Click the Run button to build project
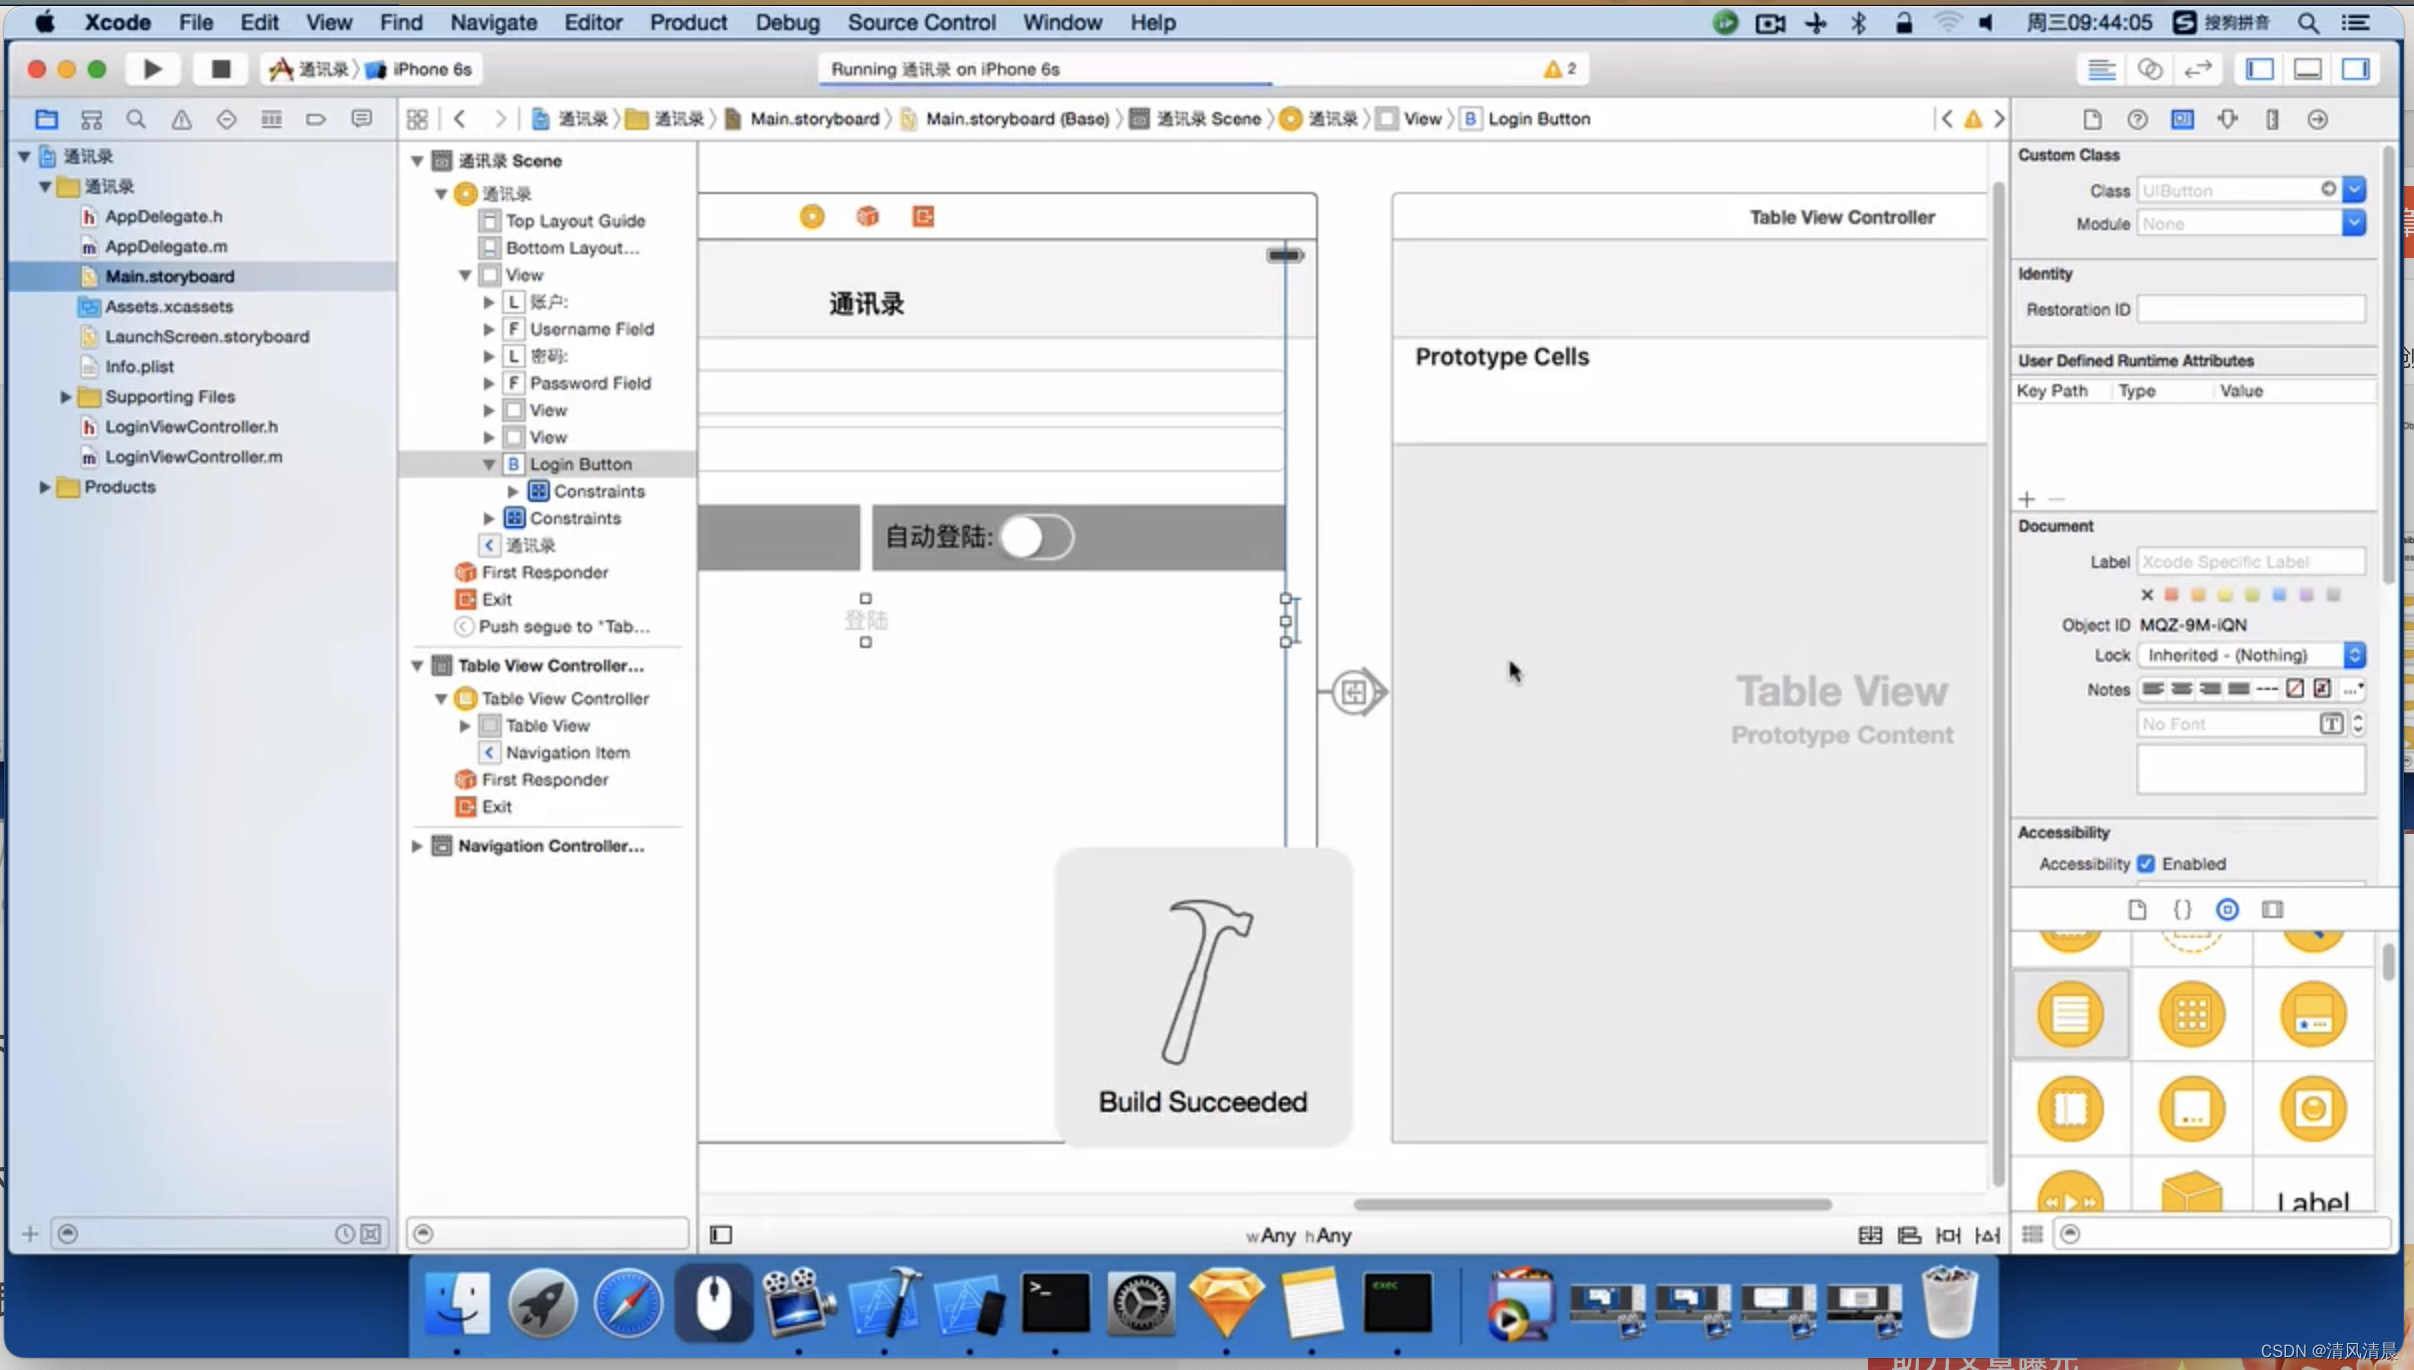Image resolution: width=2414 pixels, height=1370 pixels. click(x=151, y=68)
